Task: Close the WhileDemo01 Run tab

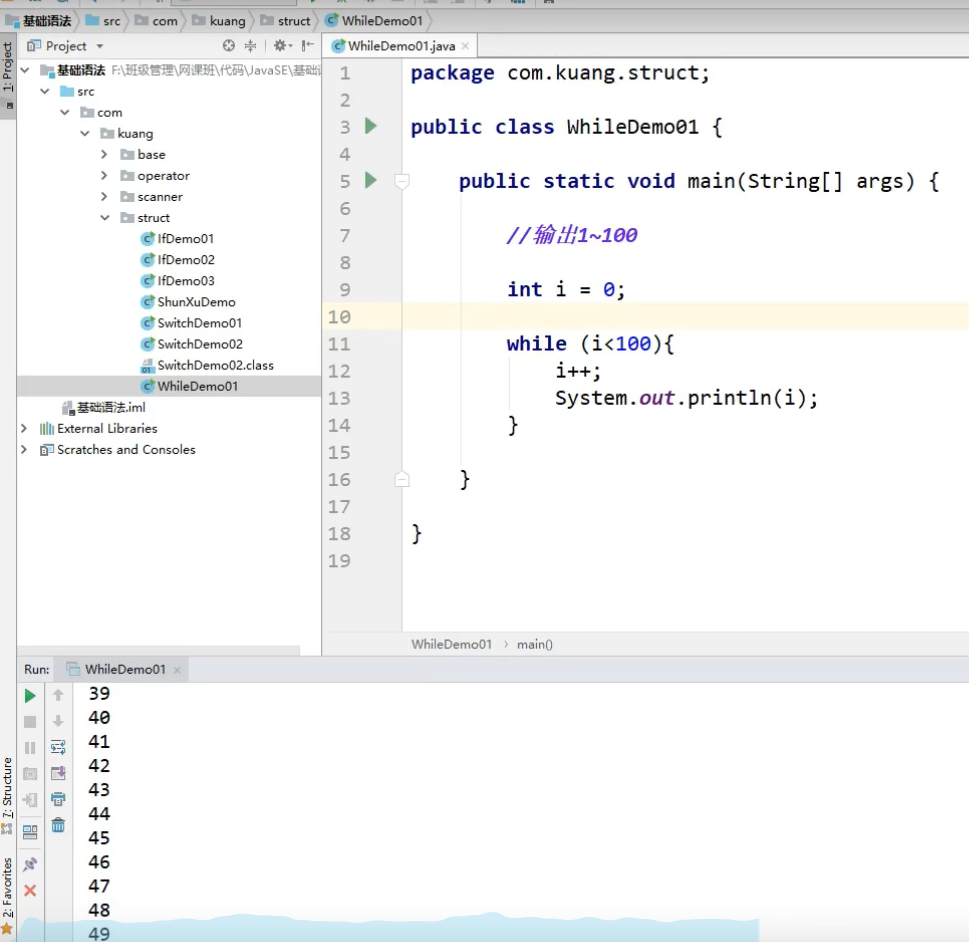Action: point(177,669)
